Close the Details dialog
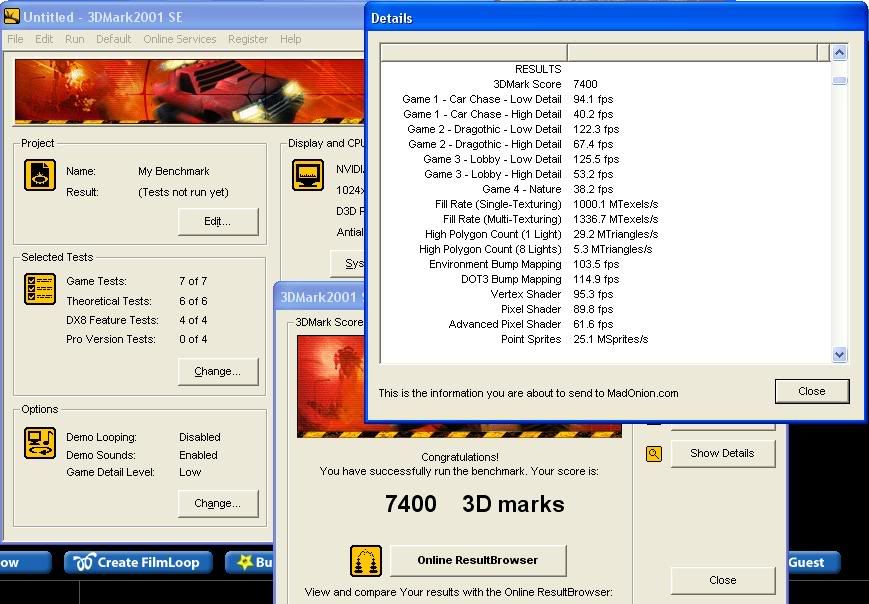This screenshot has height=604, width=869. coord(812,391)
